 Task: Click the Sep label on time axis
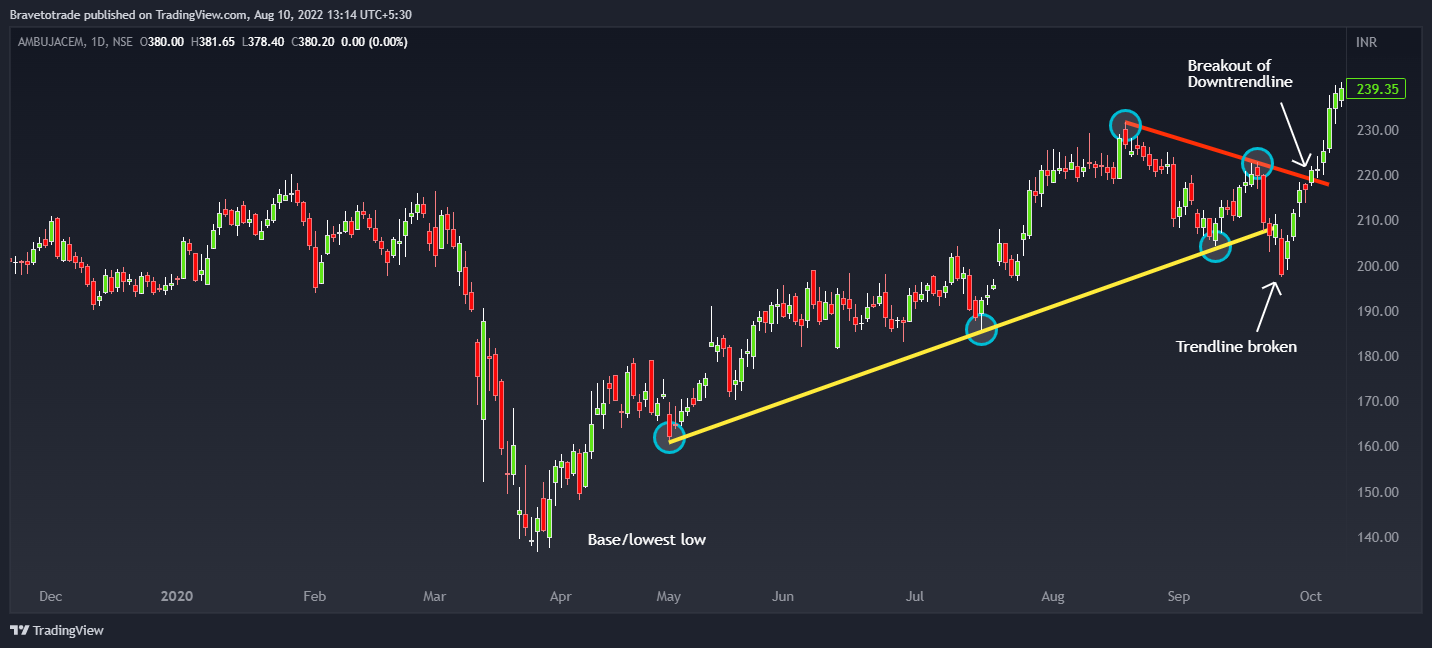click(x=1178, y=596)
